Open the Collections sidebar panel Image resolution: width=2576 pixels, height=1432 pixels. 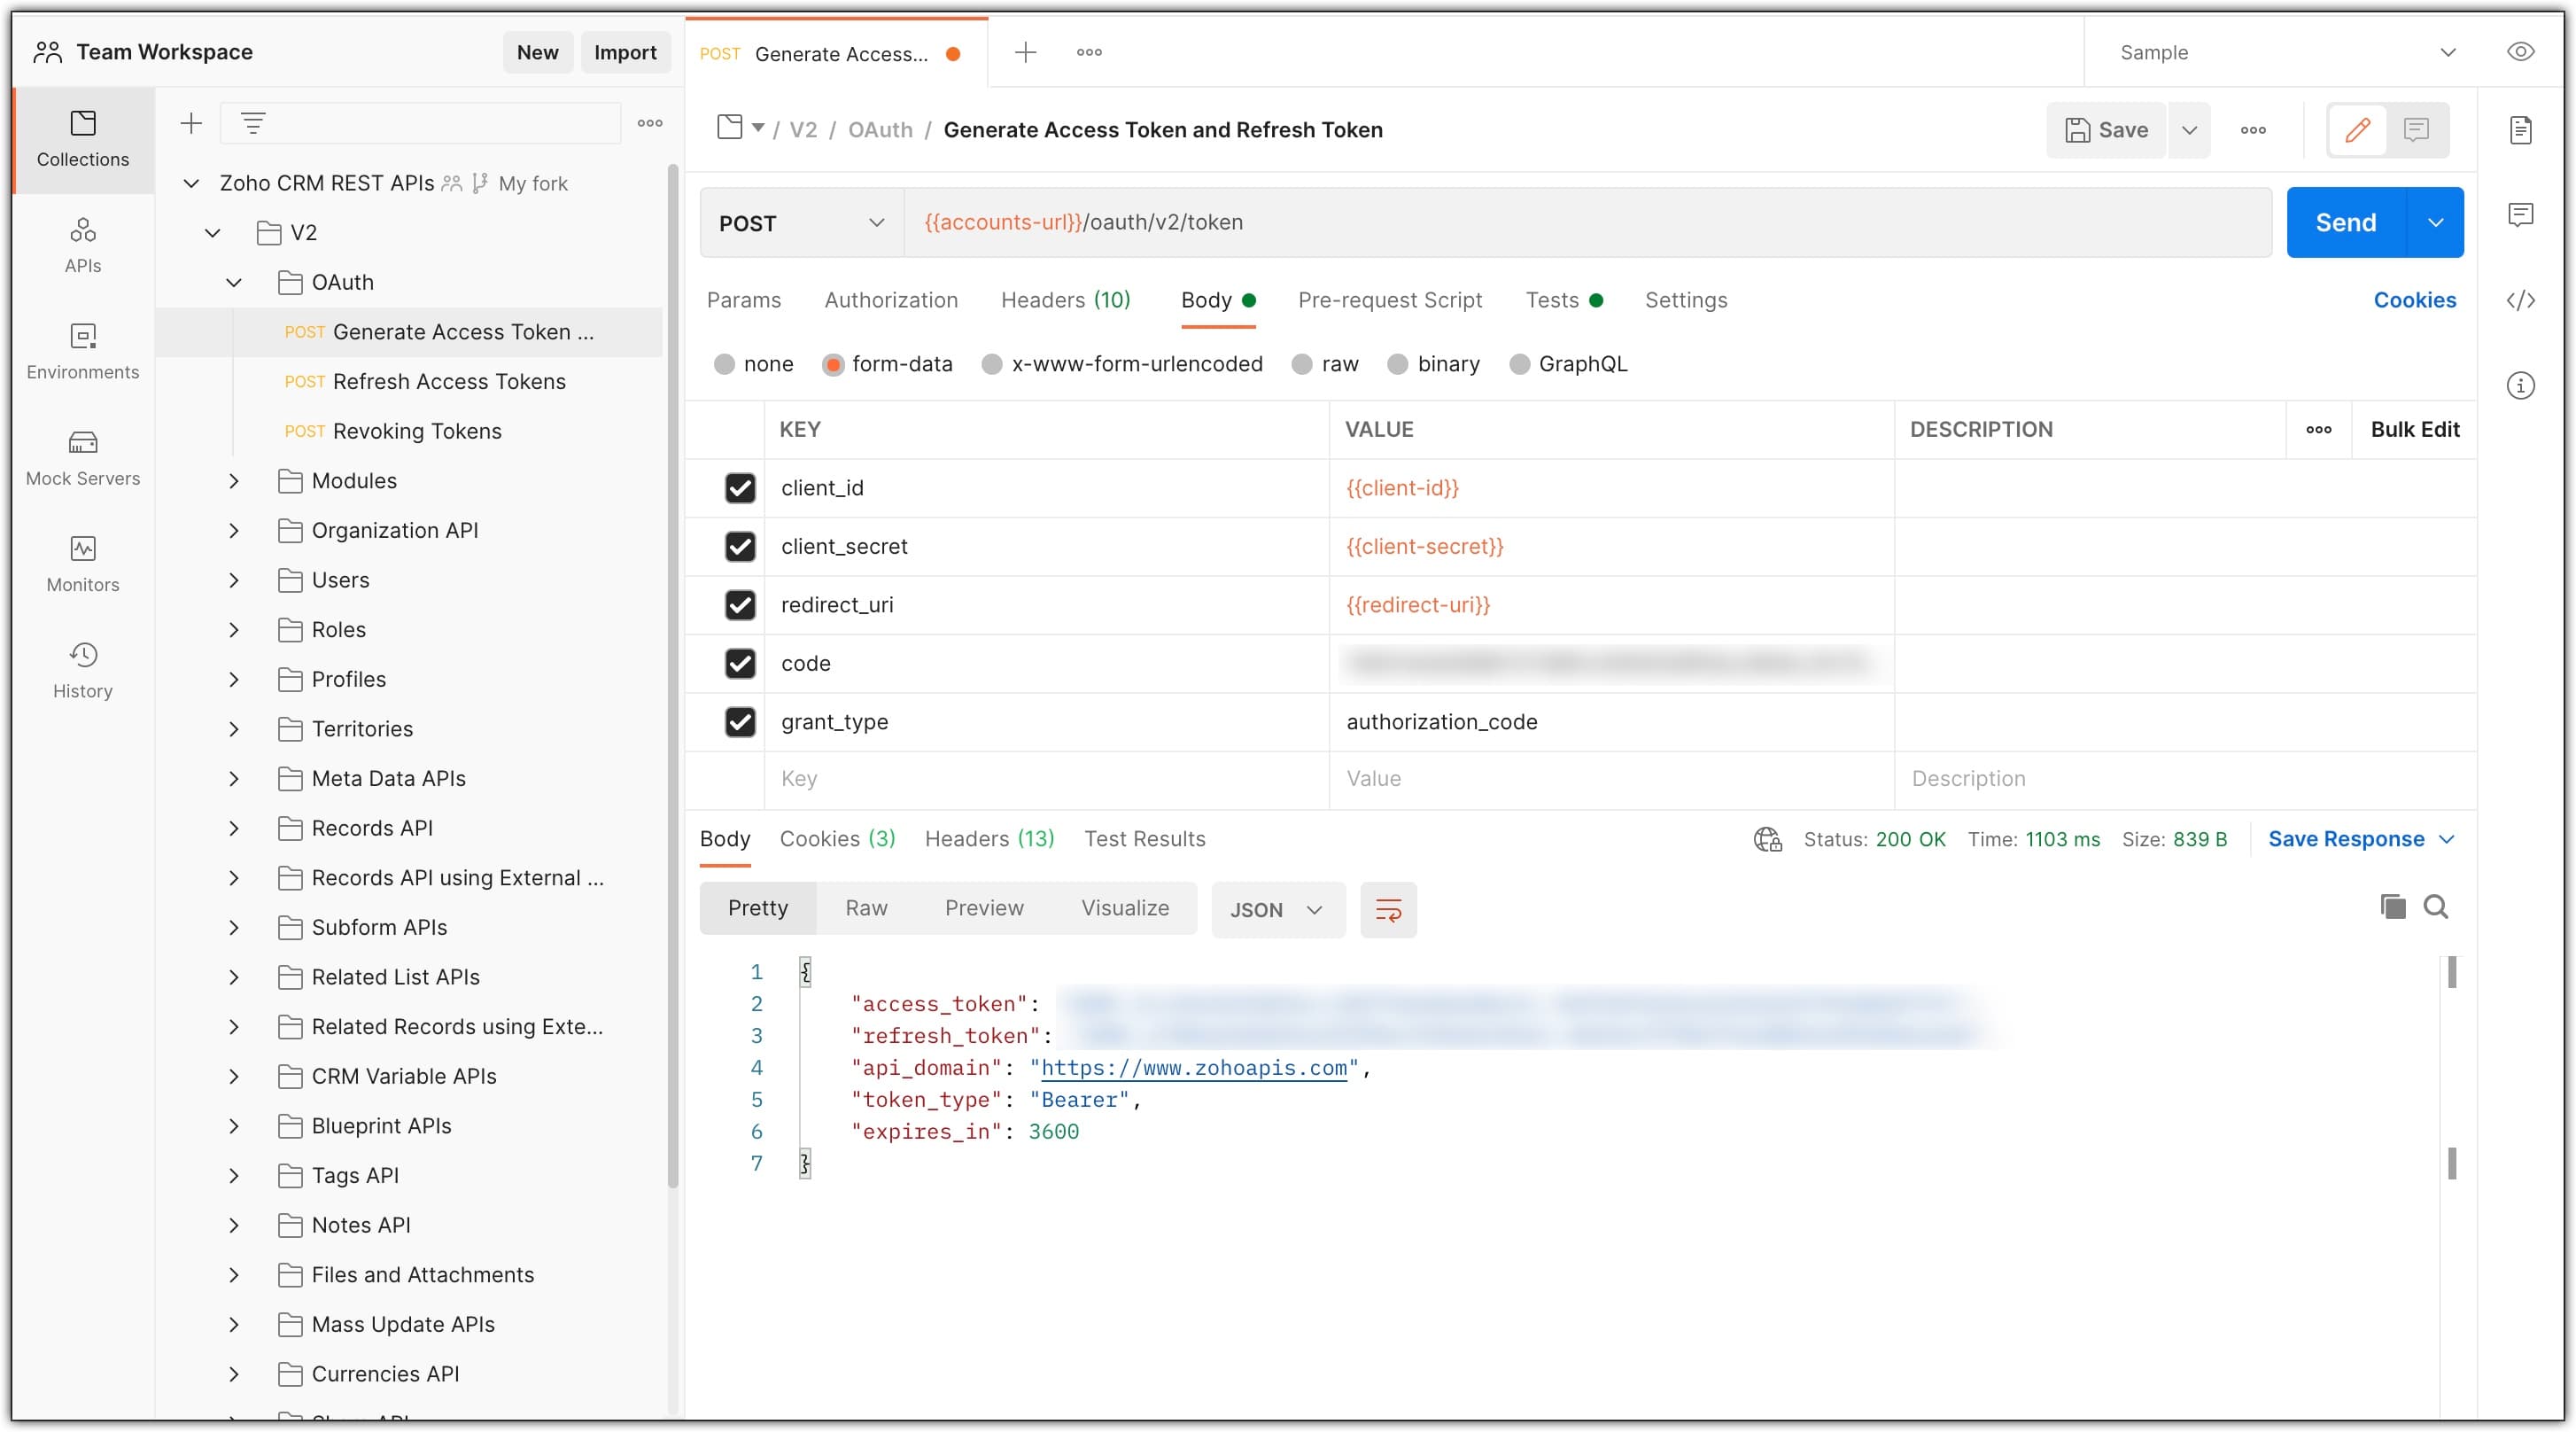[83, 139]
